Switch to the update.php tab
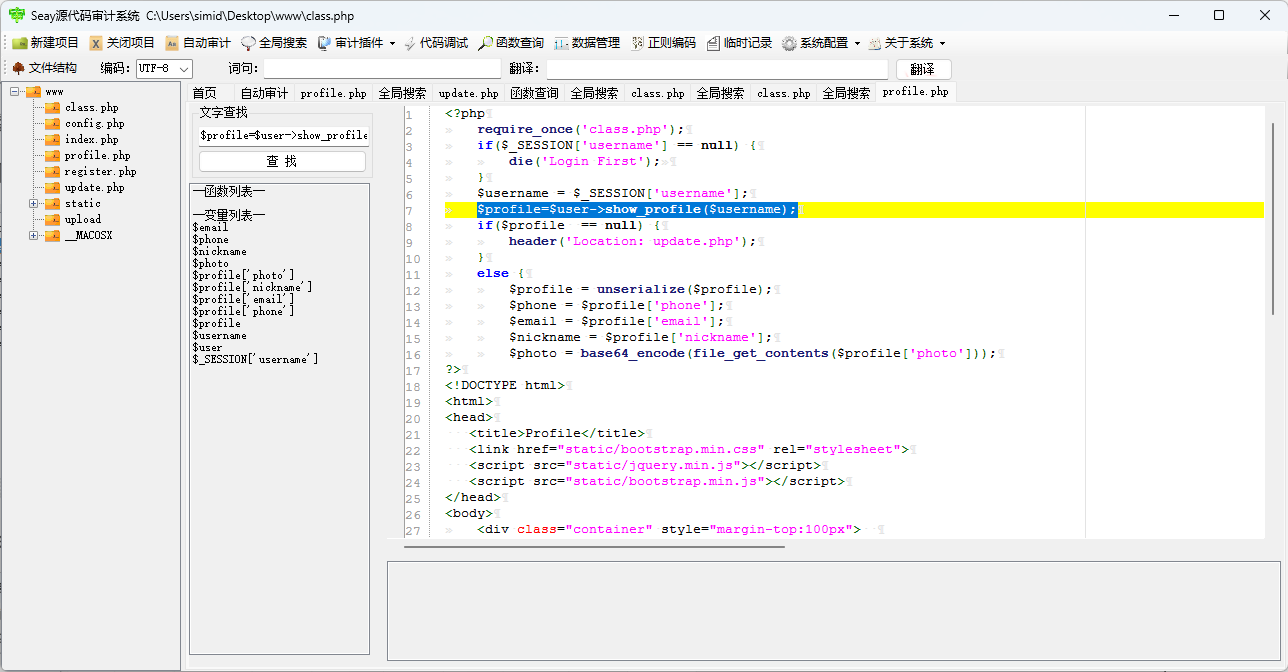The image size is (1288, 672). [468, 93]
